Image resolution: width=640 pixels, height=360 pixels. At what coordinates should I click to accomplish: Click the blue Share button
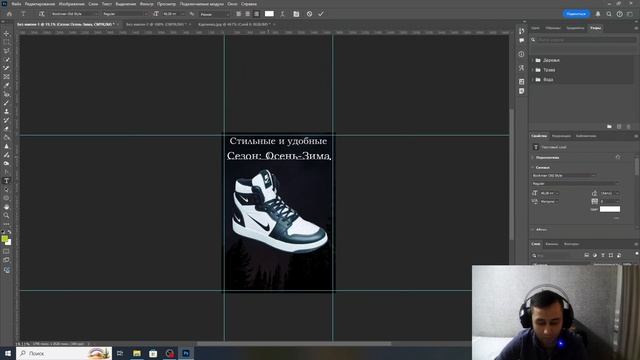point(576,14)
